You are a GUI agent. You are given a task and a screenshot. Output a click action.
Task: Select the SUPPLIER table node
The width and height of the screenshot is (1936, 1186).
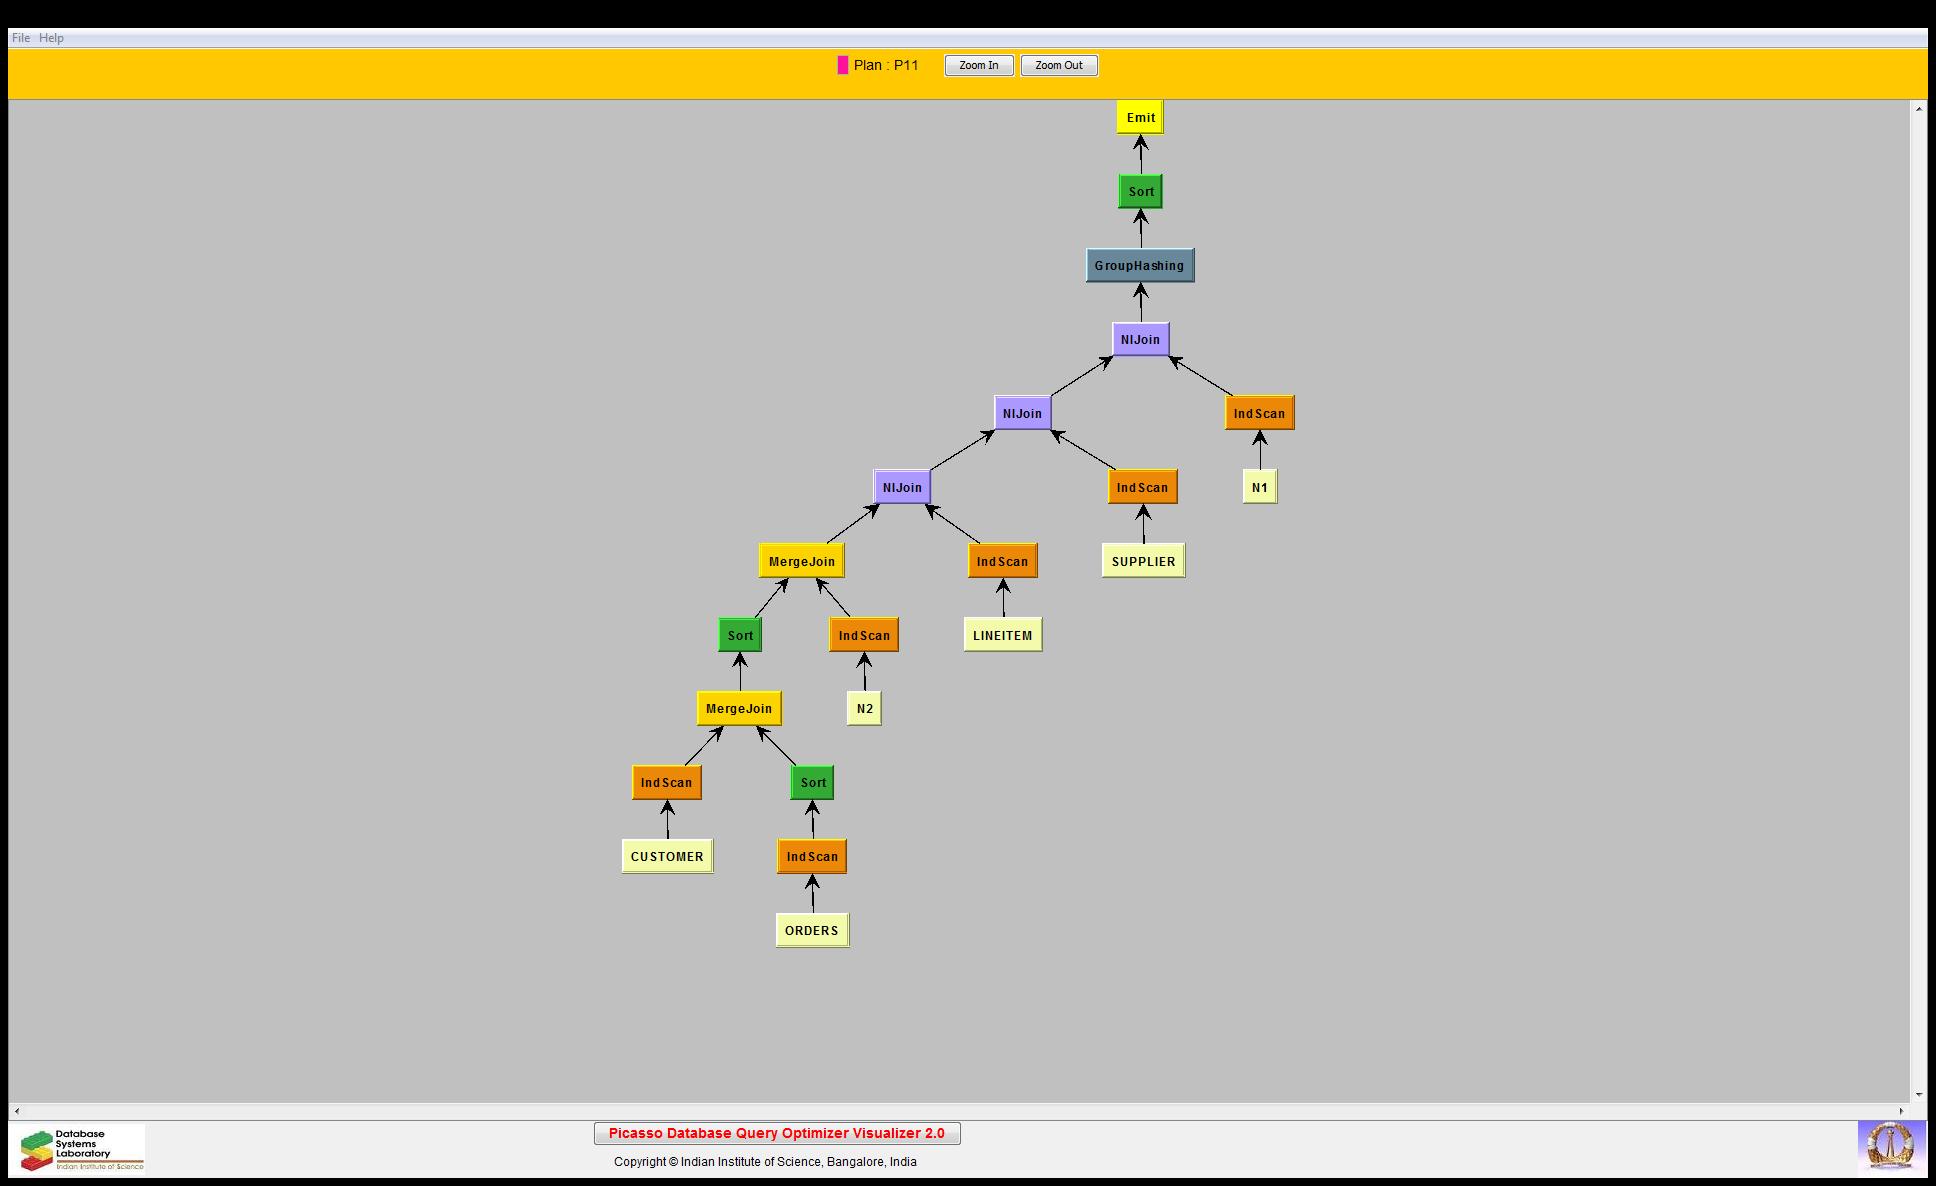coord(1143,561)
